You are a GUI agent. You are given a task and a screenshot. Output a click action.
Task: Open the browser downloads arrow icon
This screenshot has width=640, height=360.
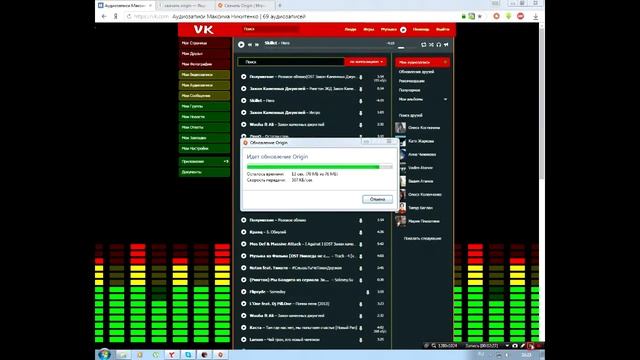pos(536,16)
